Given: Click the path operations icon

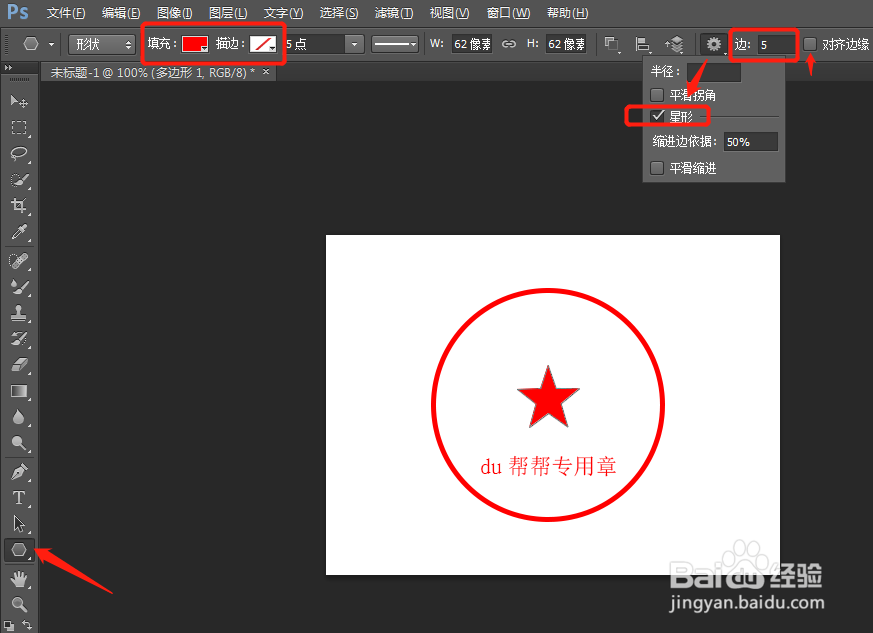Looking at the screenshot, I should (612, 44).
